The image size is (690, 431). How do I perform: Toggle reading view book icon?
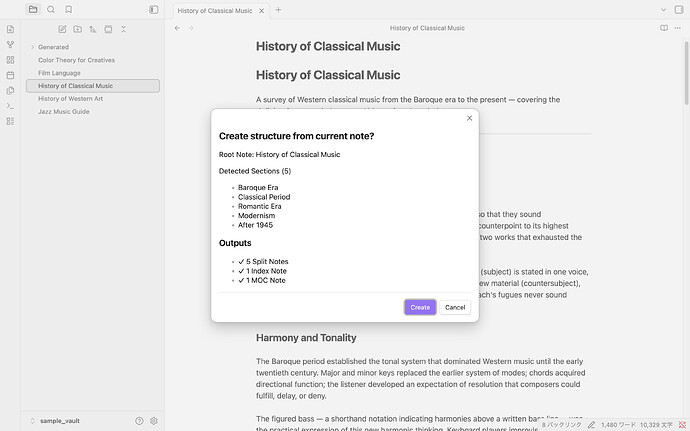coord(664,28)
